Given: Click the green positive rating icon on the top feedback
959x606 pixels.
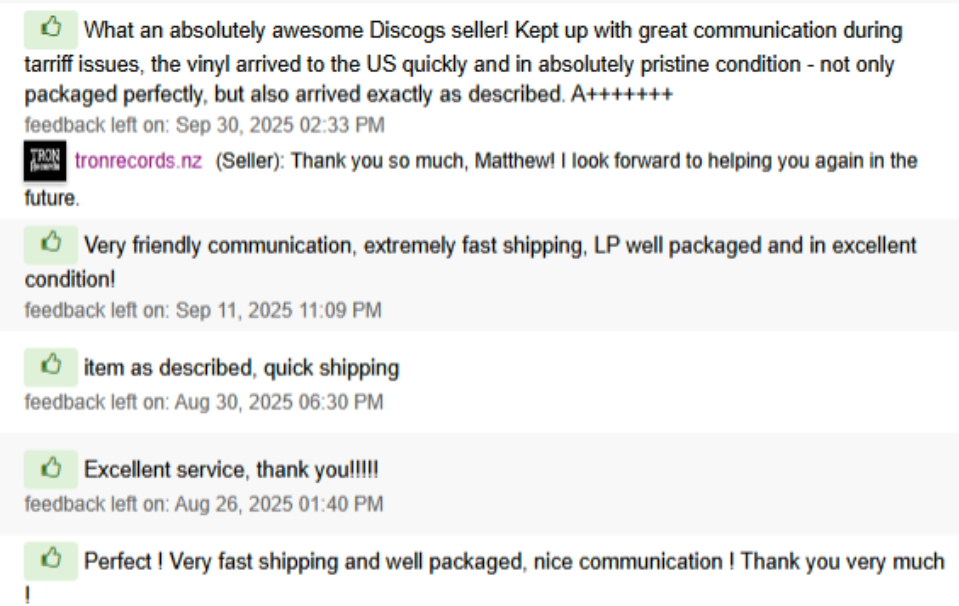Looking at the screenshot, I should pos(49,29).
